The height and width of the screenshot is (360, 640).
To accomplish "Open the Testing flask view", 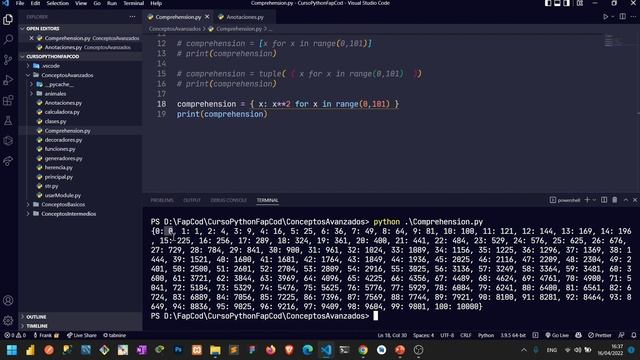I will [x=8, y=120].
